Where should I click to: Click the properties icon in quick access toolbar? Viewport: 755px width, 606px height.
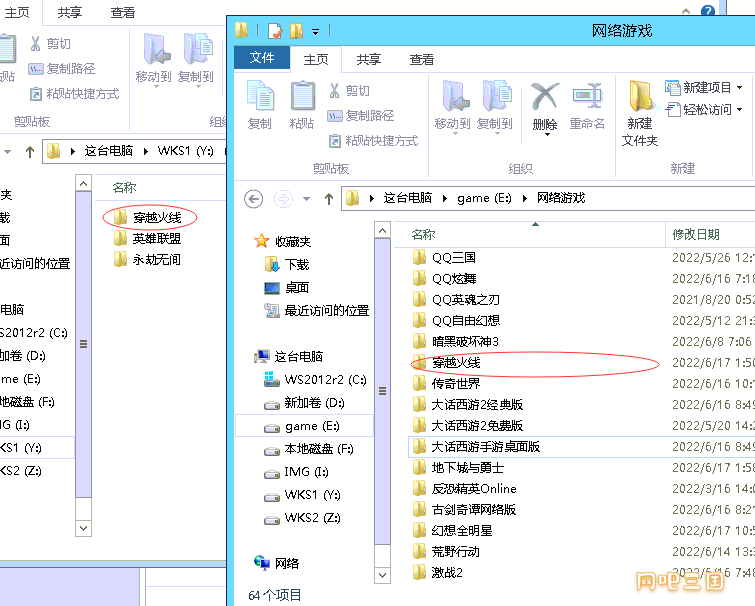[275, 31]
